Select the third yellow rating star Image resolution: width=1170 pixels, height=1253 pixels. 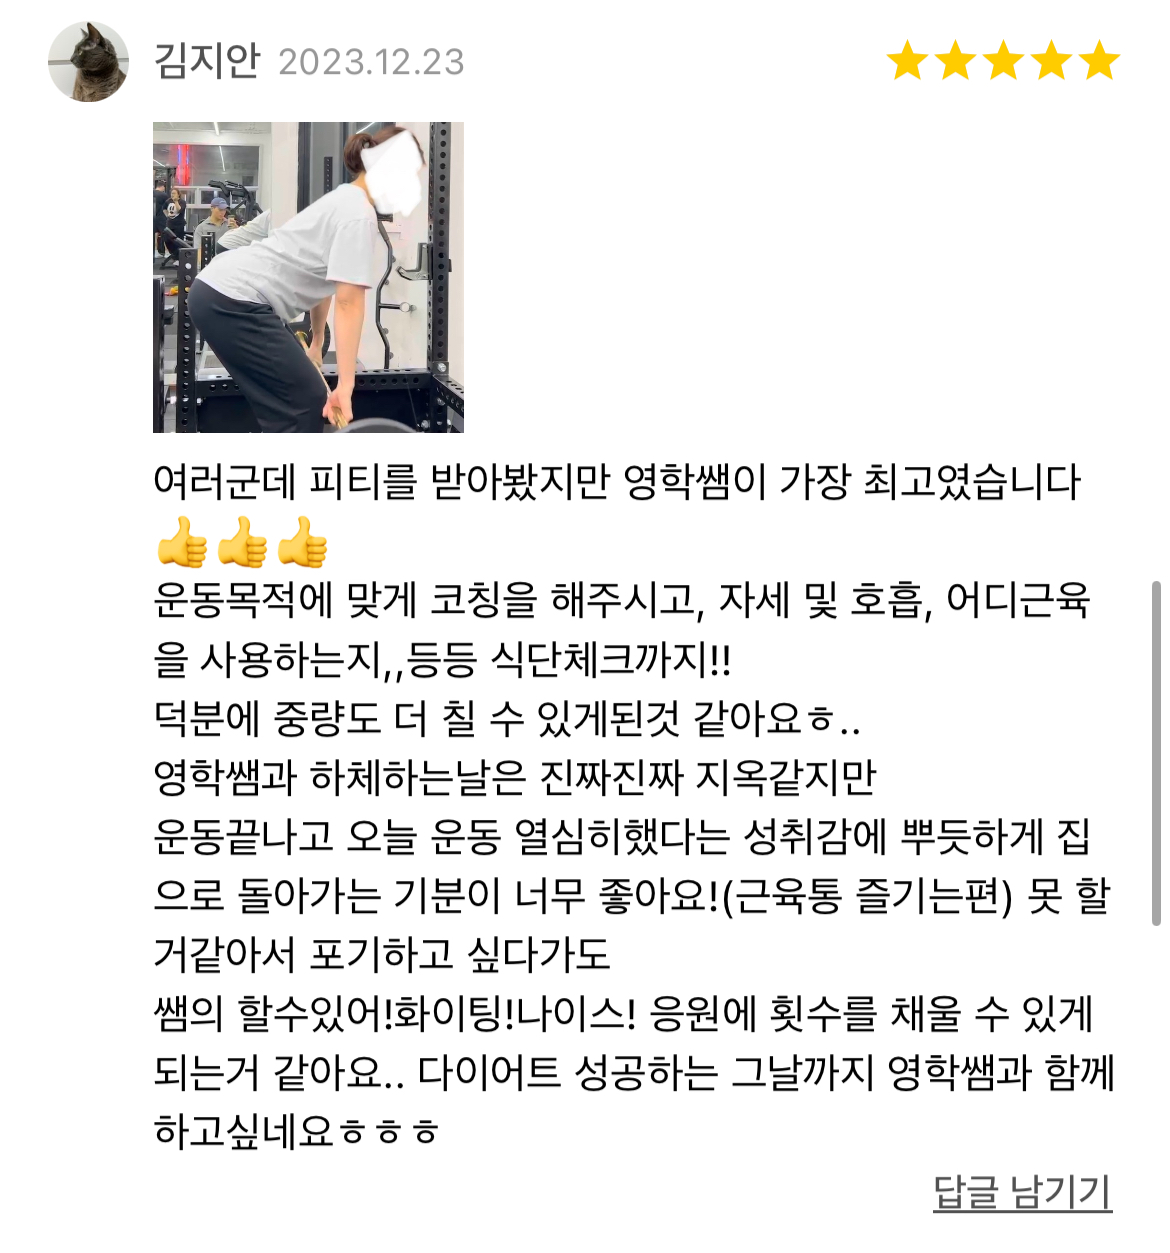(1003, 61)
